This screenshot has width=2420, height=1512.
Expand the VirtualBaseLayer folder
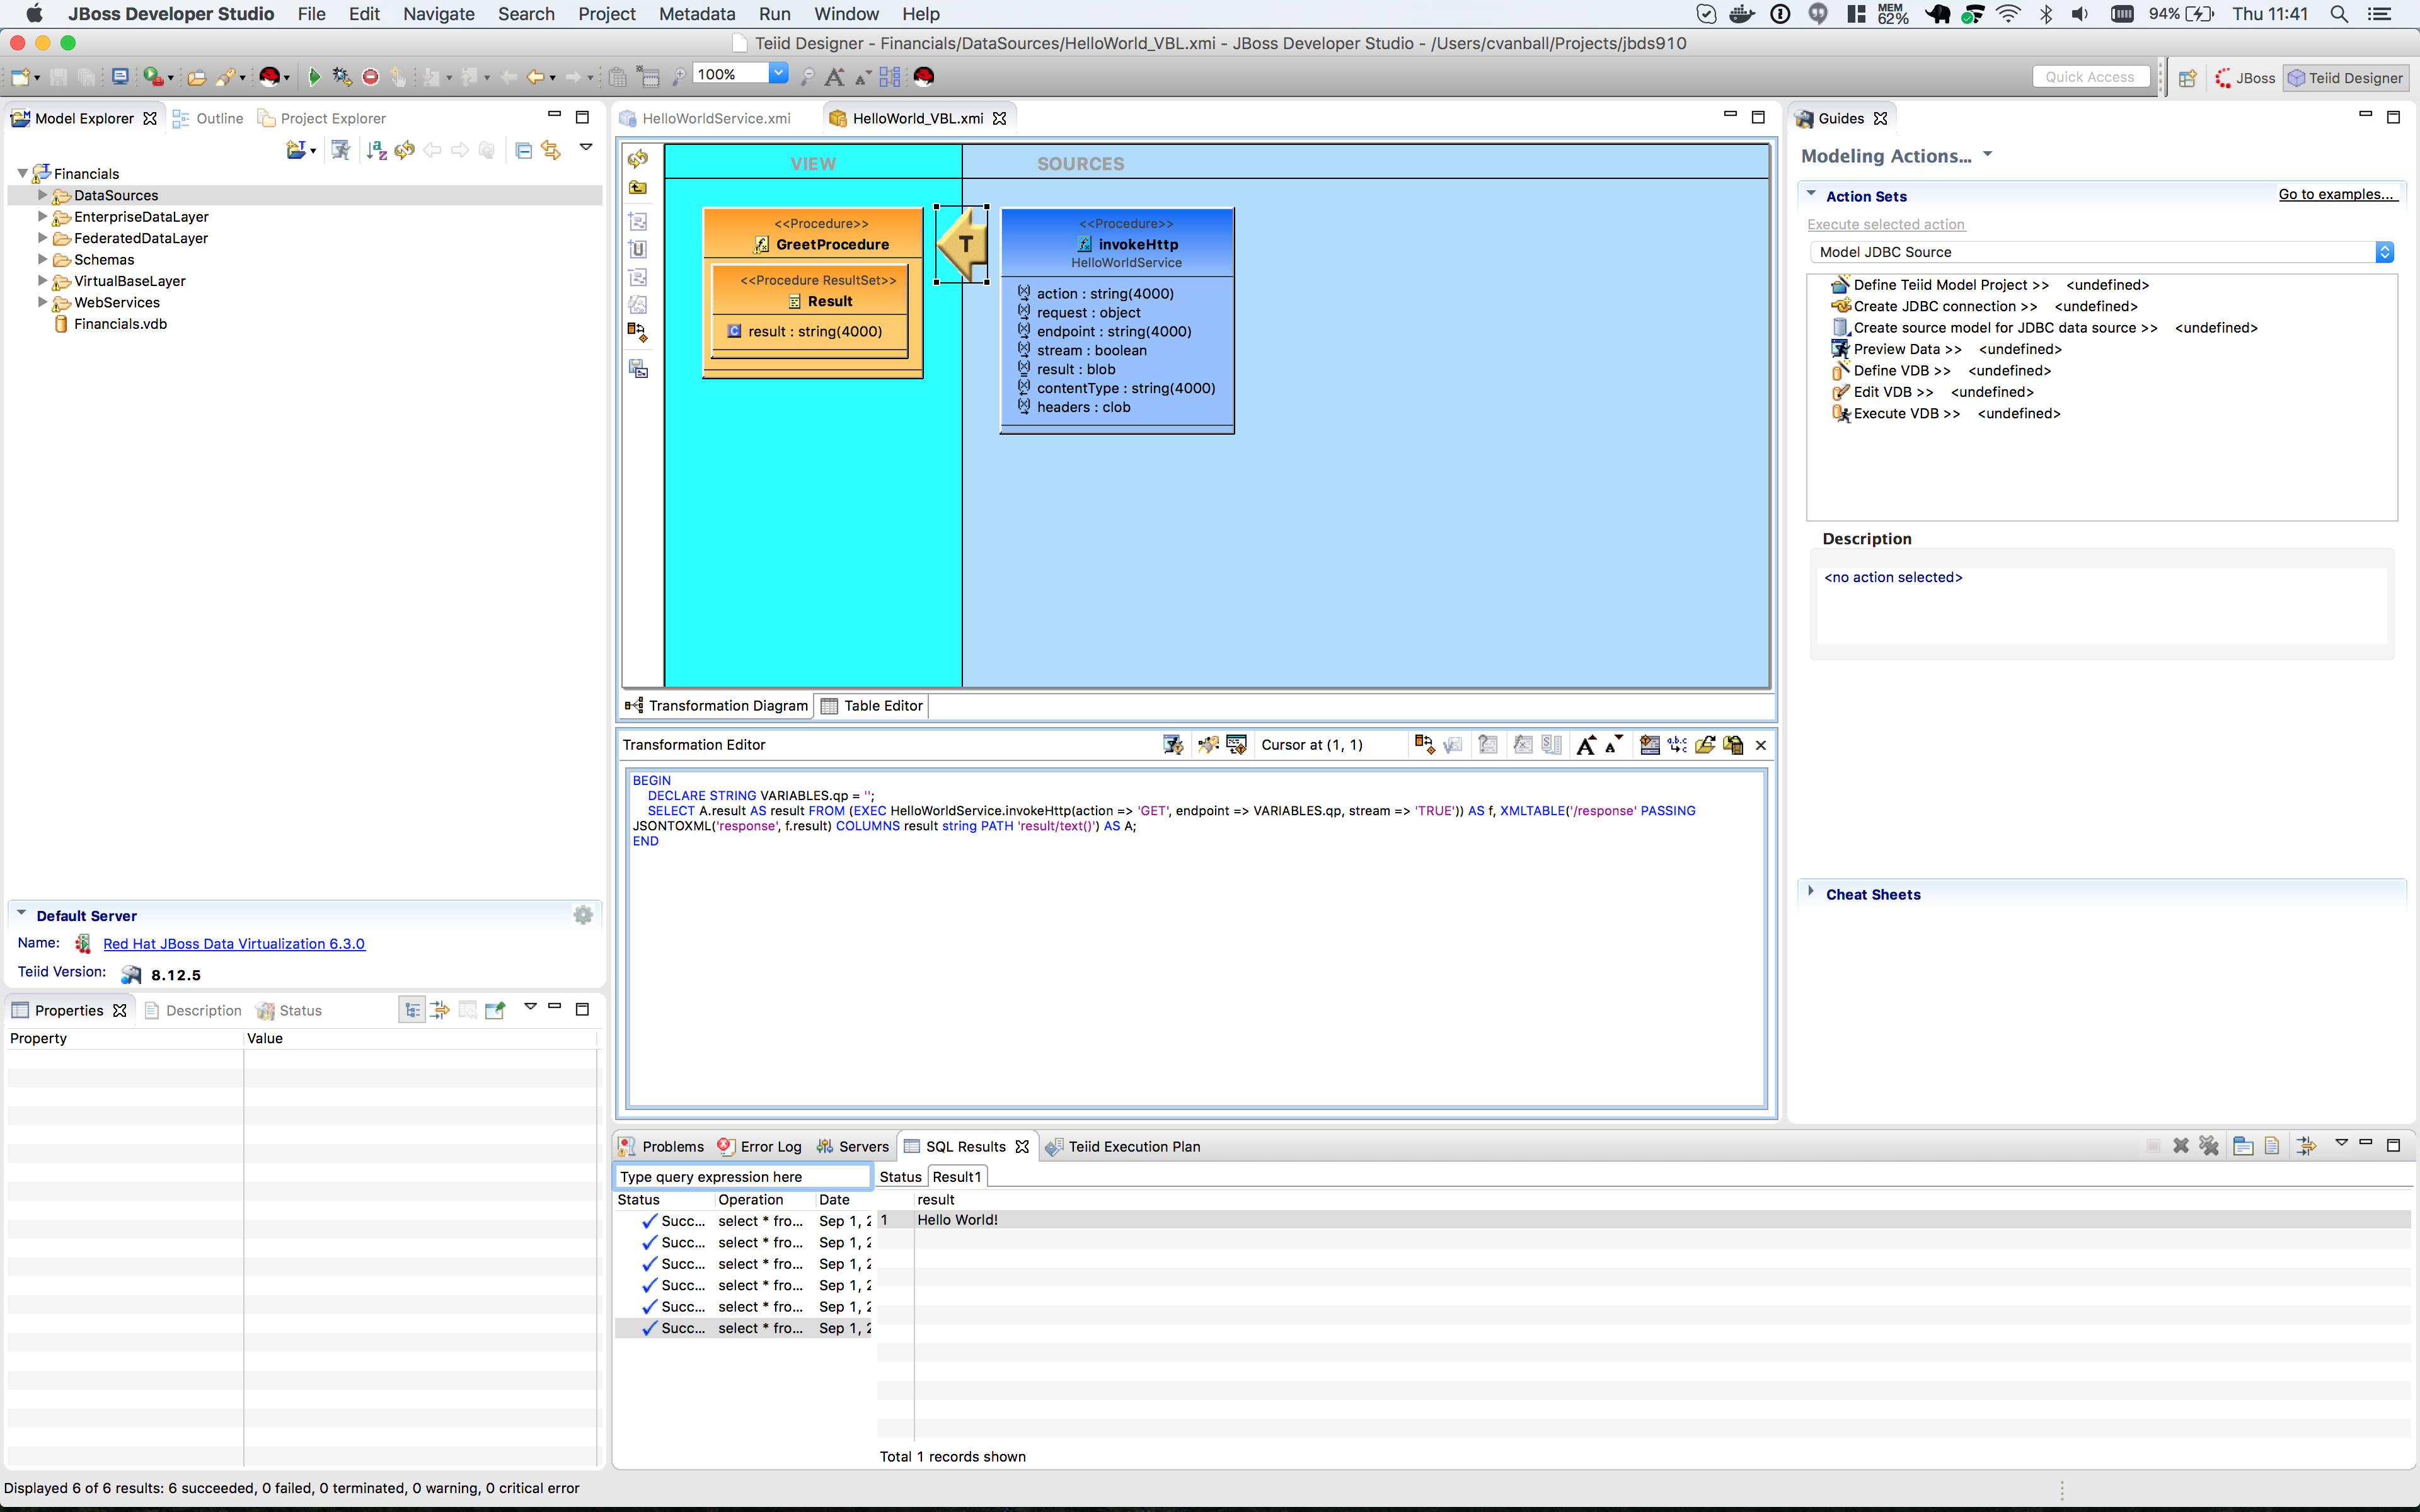point(42,281)
